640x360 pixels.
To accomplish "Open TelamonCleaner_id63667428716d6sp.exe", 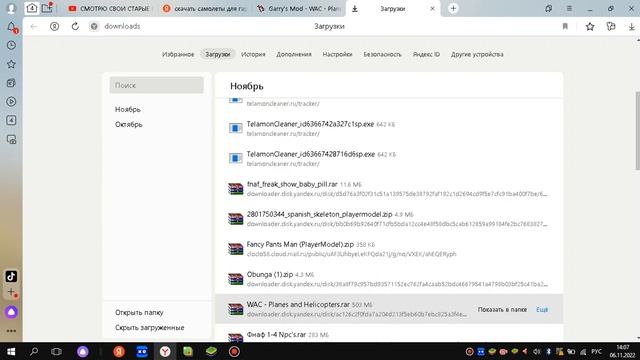I will tap(311, 154).
